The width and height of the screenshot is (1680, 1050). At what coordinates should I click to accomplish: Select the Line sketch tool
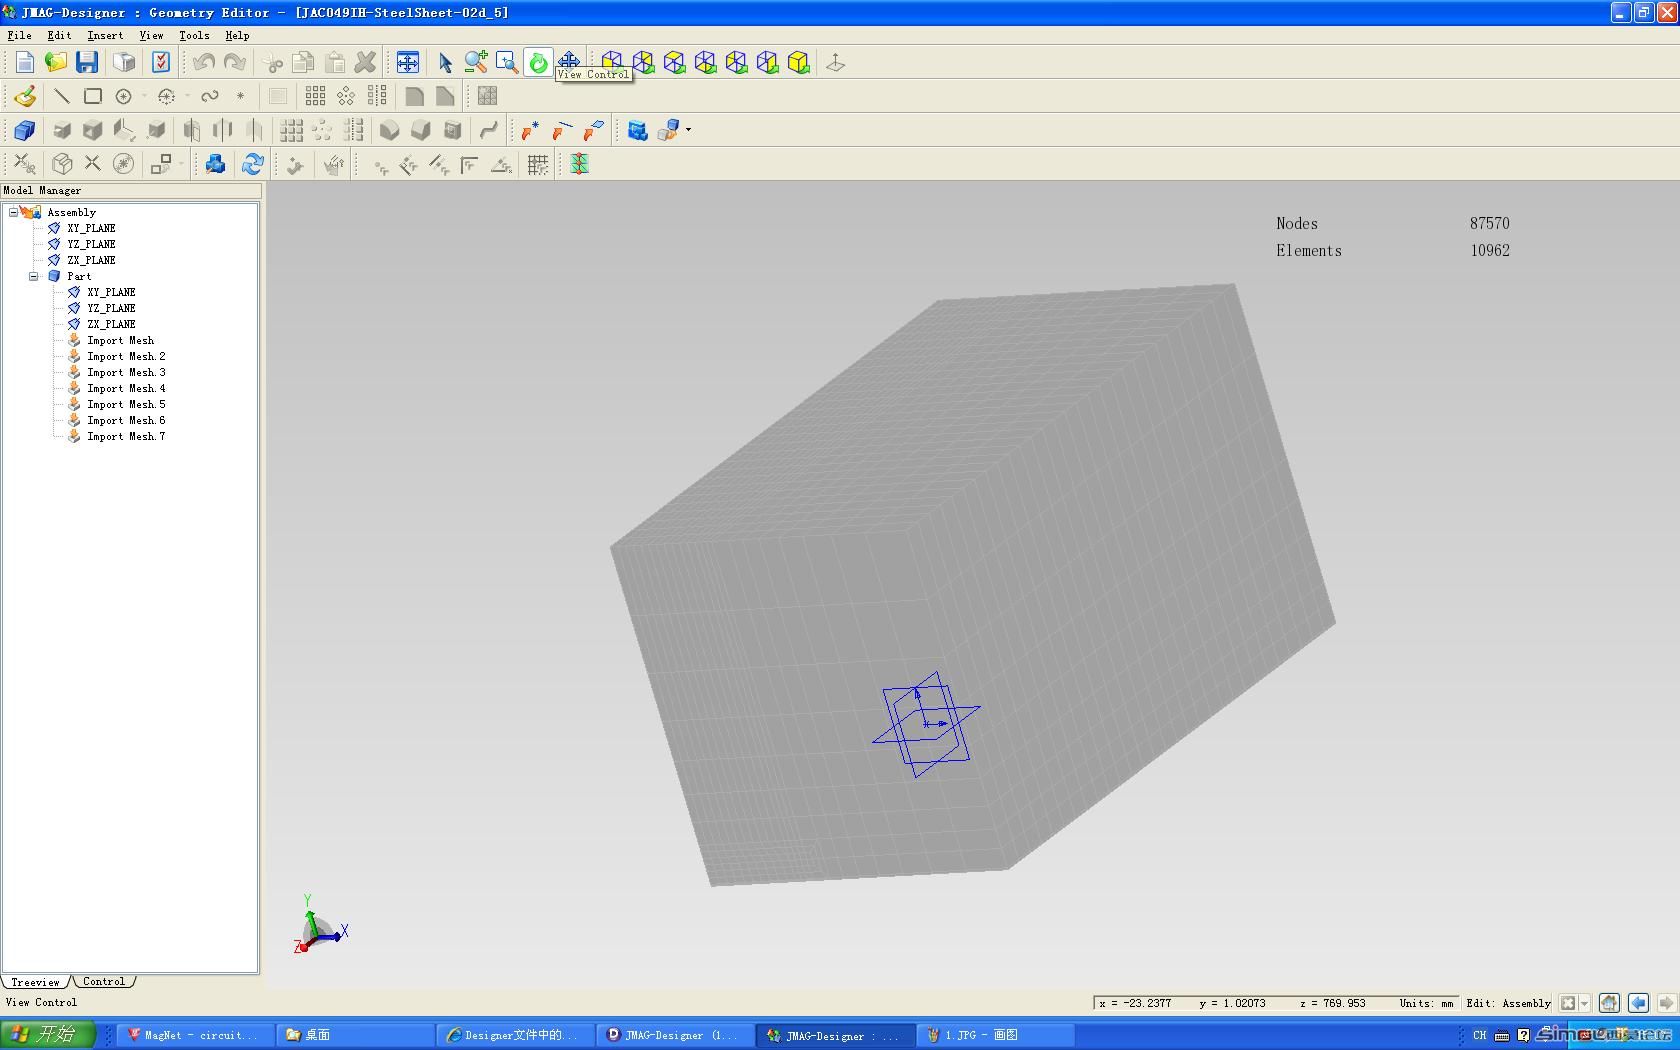pos(62,96)
